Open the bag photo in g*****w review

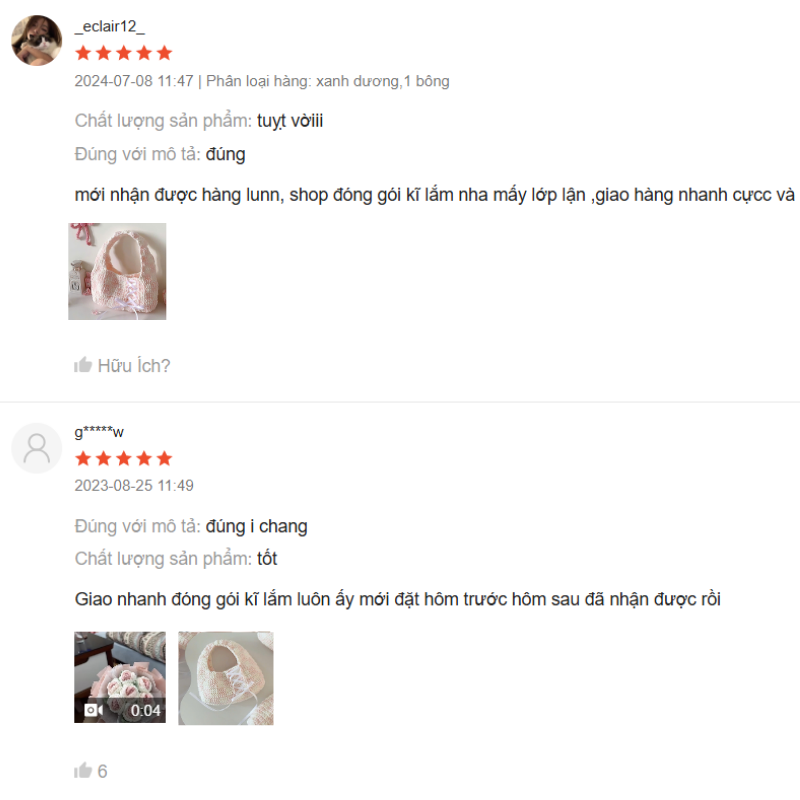(x=226, y=678)
